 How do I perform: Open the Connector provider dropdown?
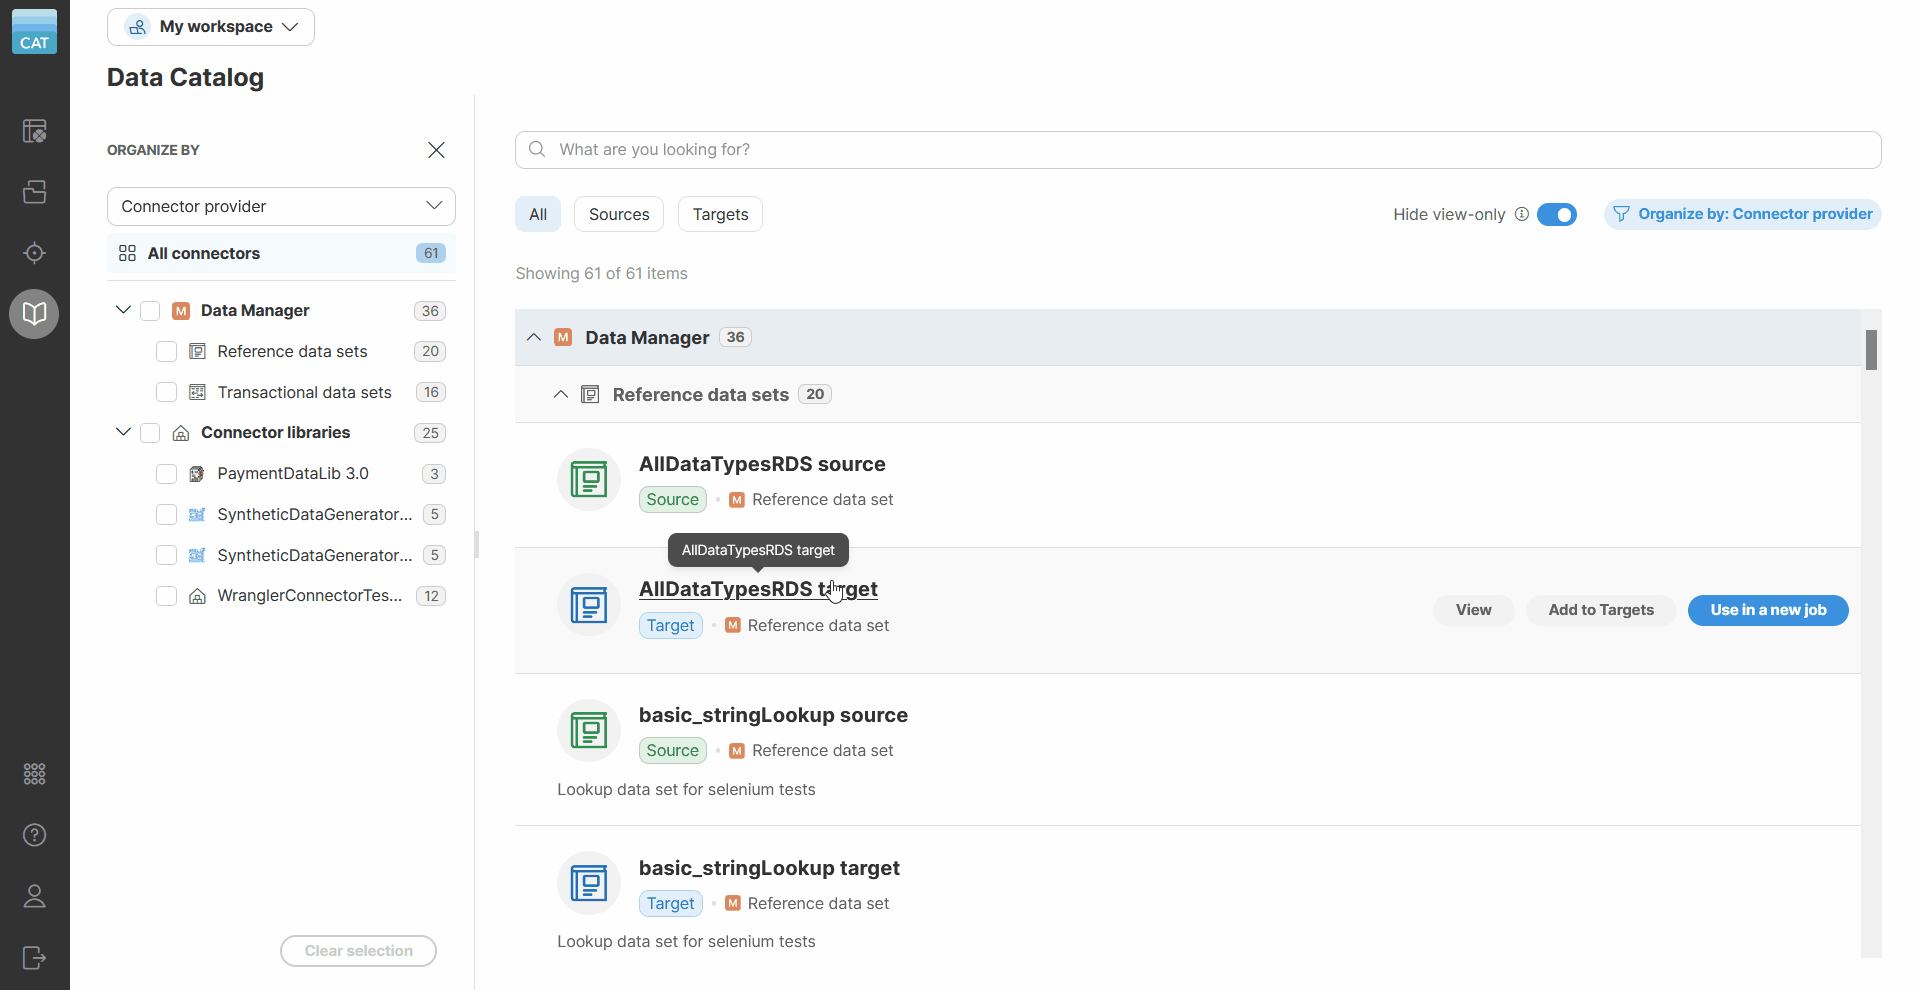[x=281, y=206]
